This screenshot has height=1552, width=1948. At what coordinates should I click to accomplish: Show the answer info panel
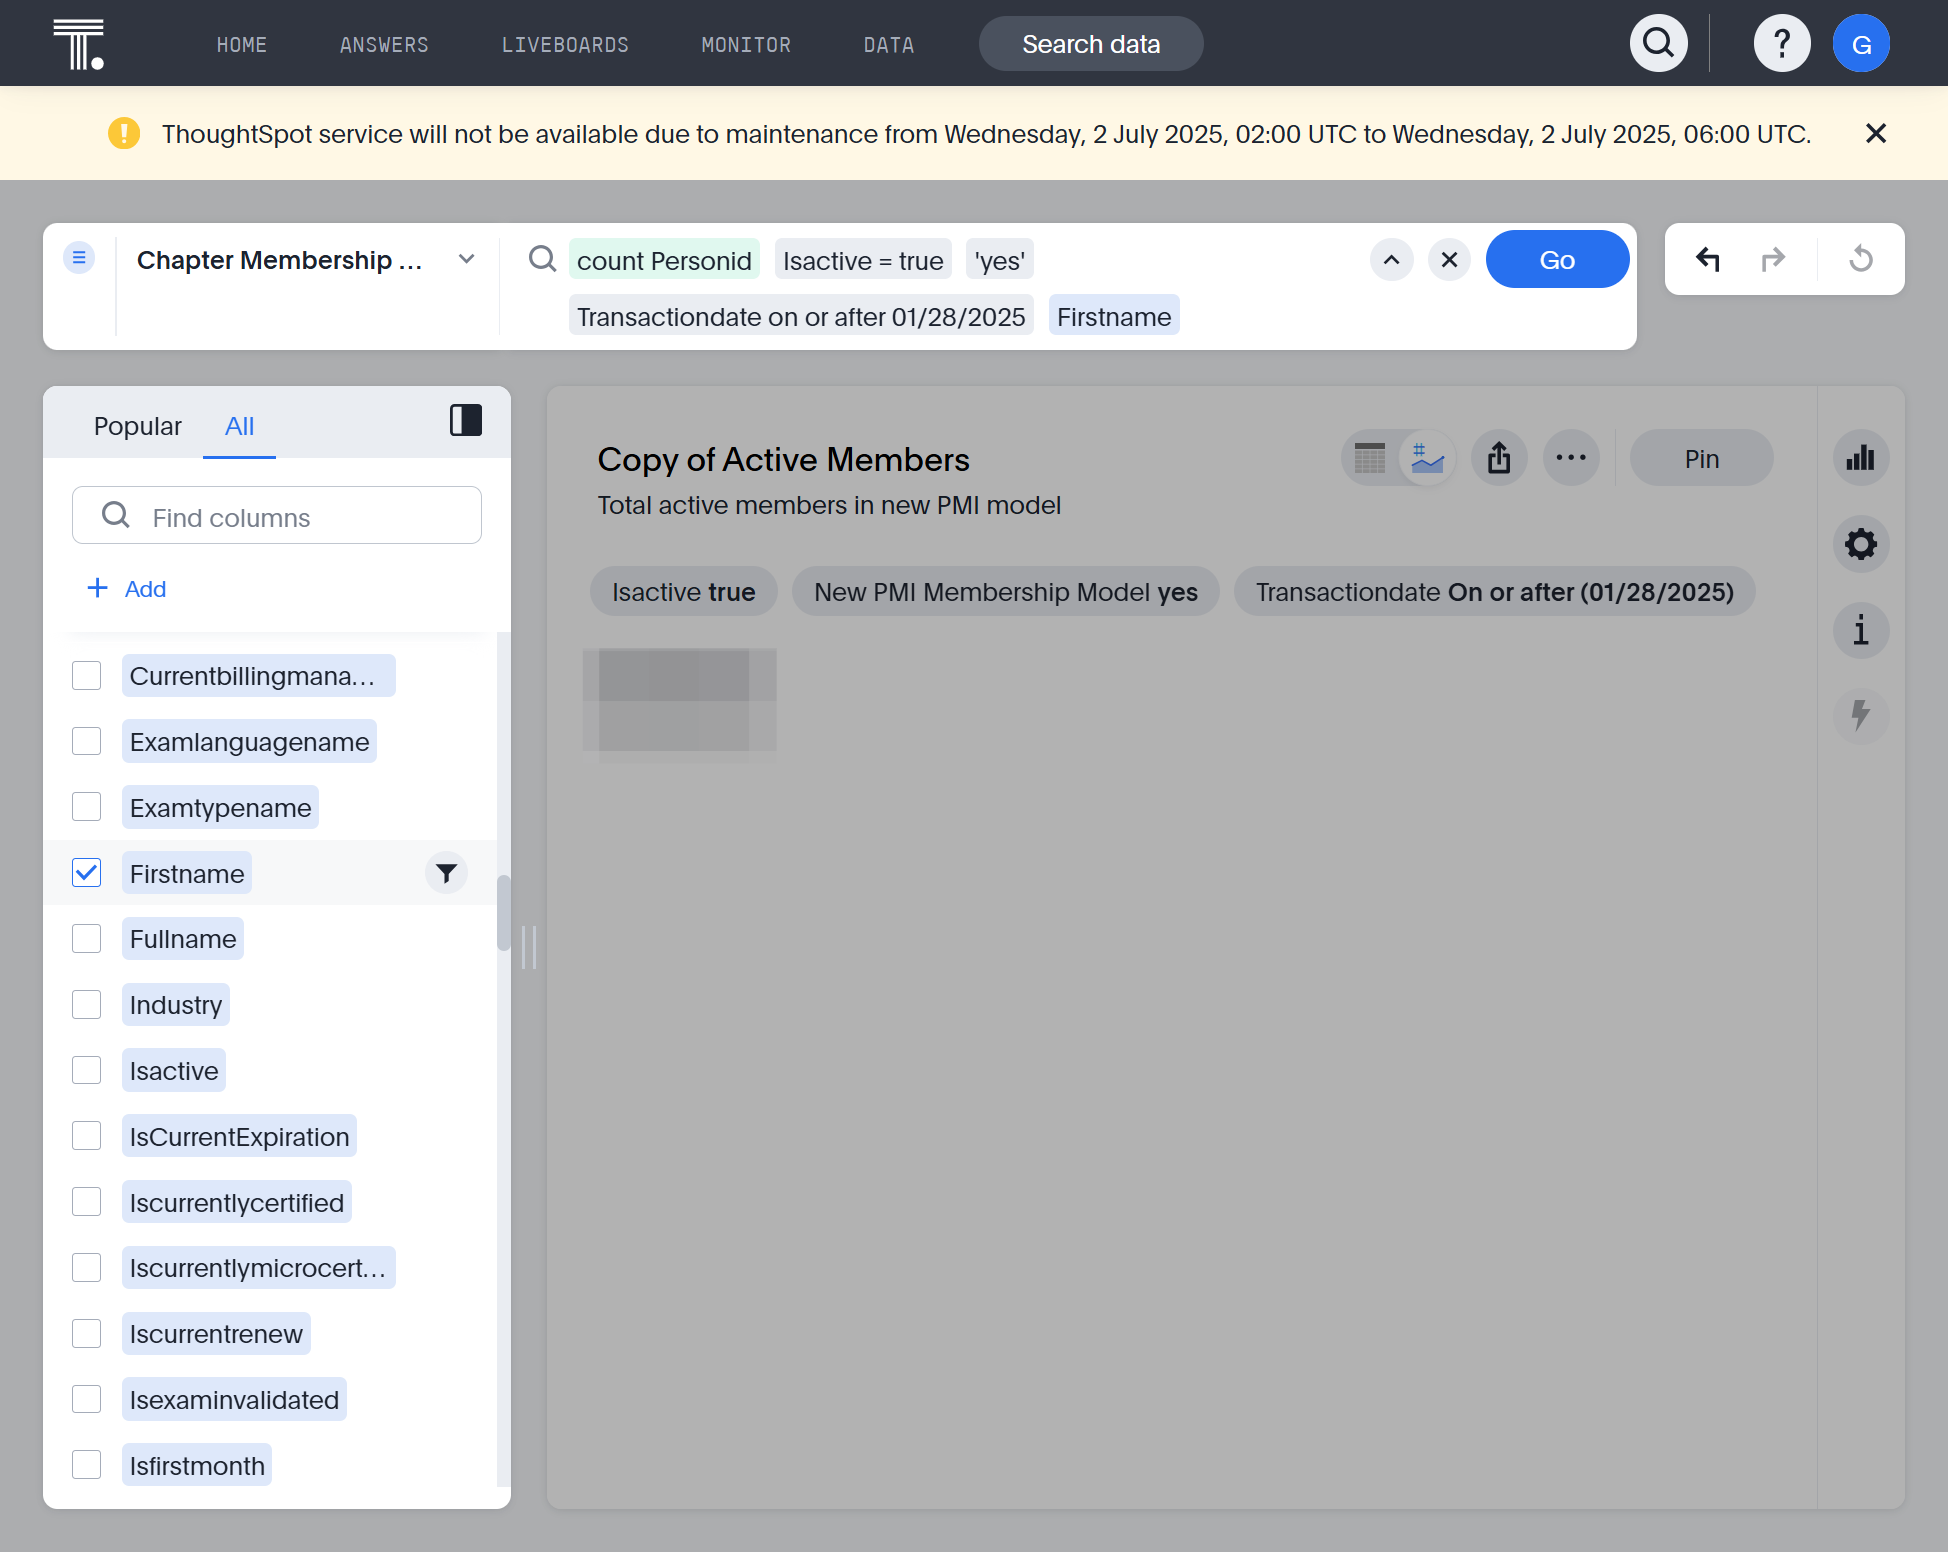(x=1861, y=630)
